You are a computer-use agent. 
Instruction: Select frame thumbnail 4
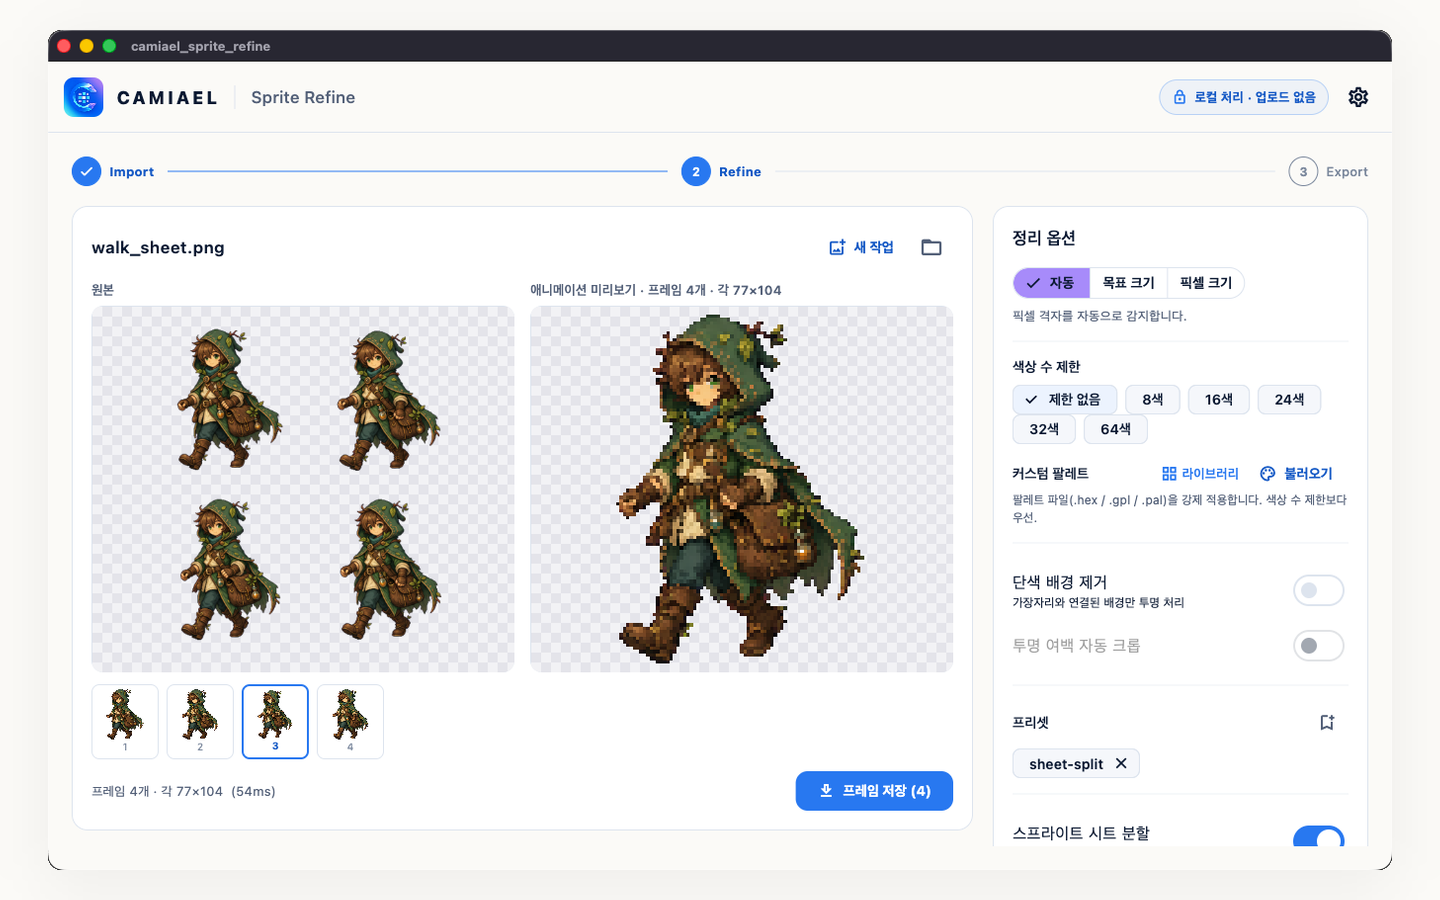[x=350, y=722]
